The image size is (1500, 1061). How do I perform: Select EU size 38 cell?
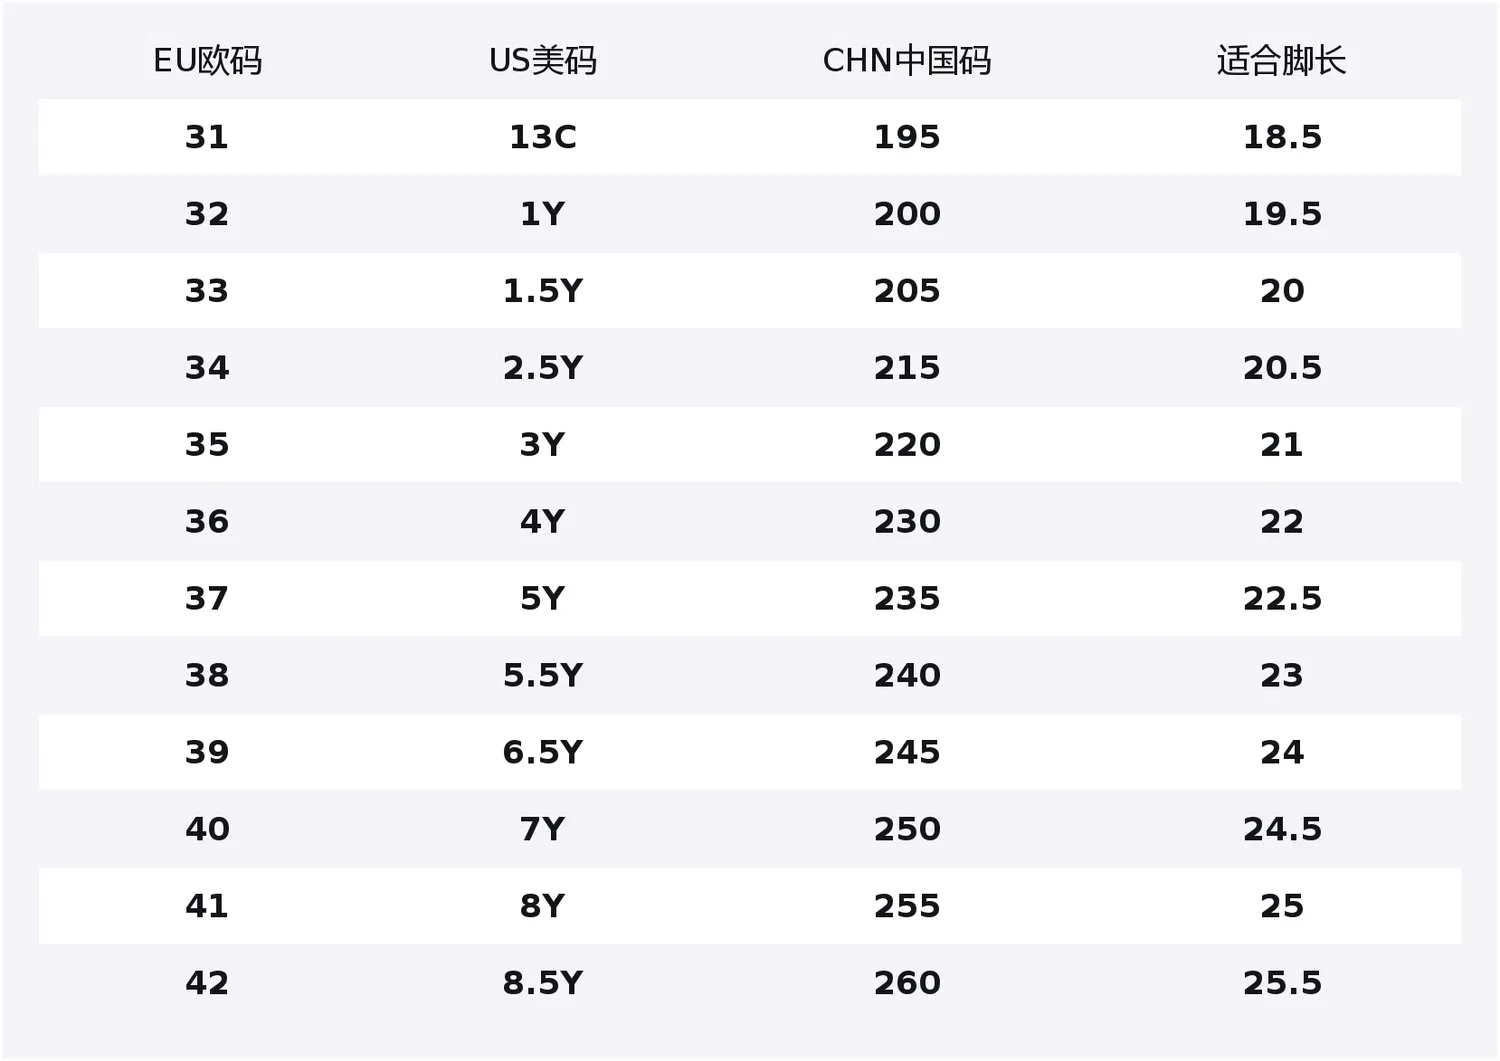(207, 676)
